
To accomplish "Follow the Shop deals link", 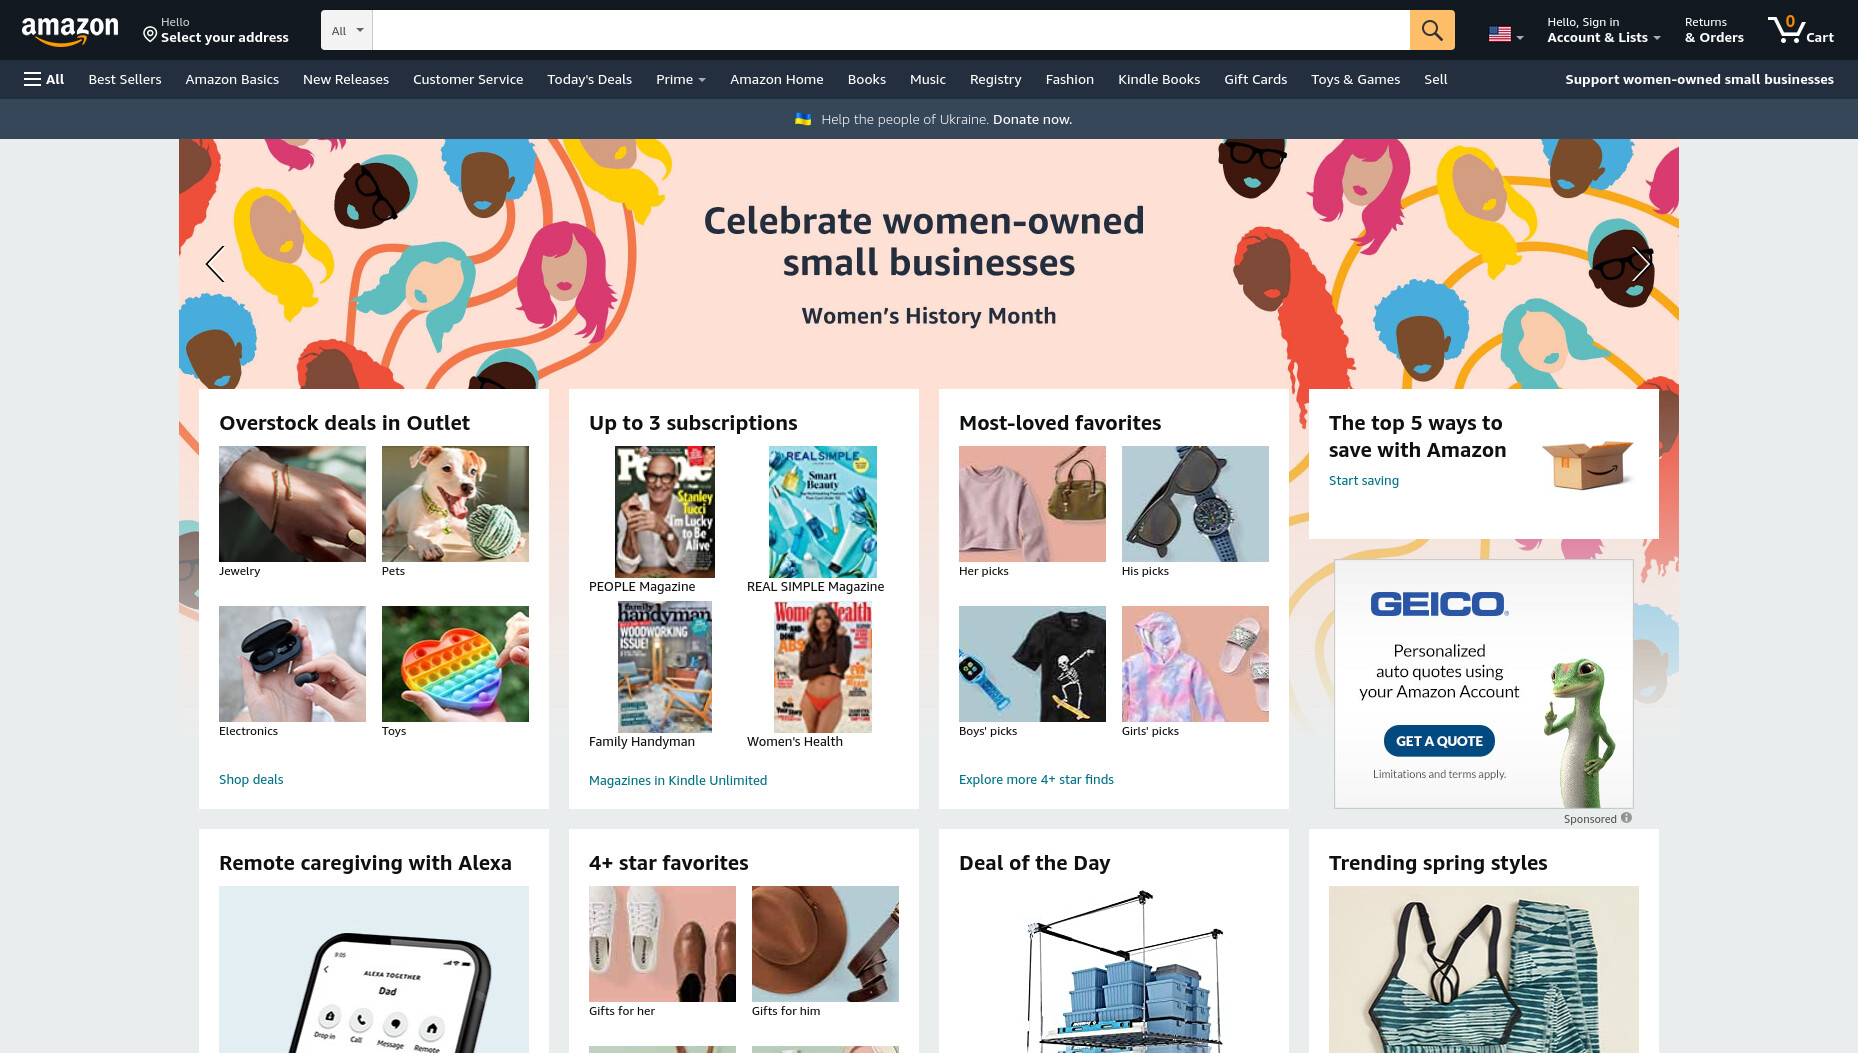I will [251, 779].
